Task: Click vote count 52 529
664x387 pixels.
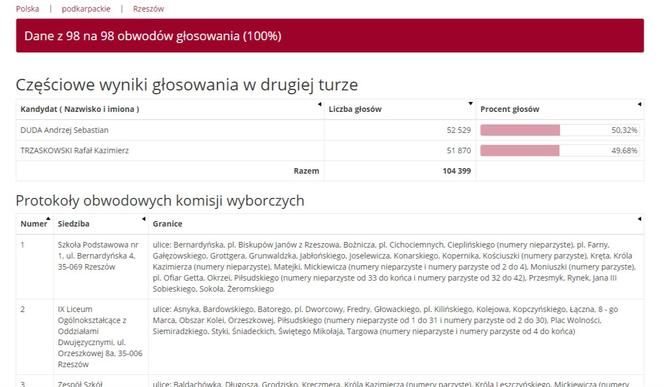Action: tap(459, 130)
